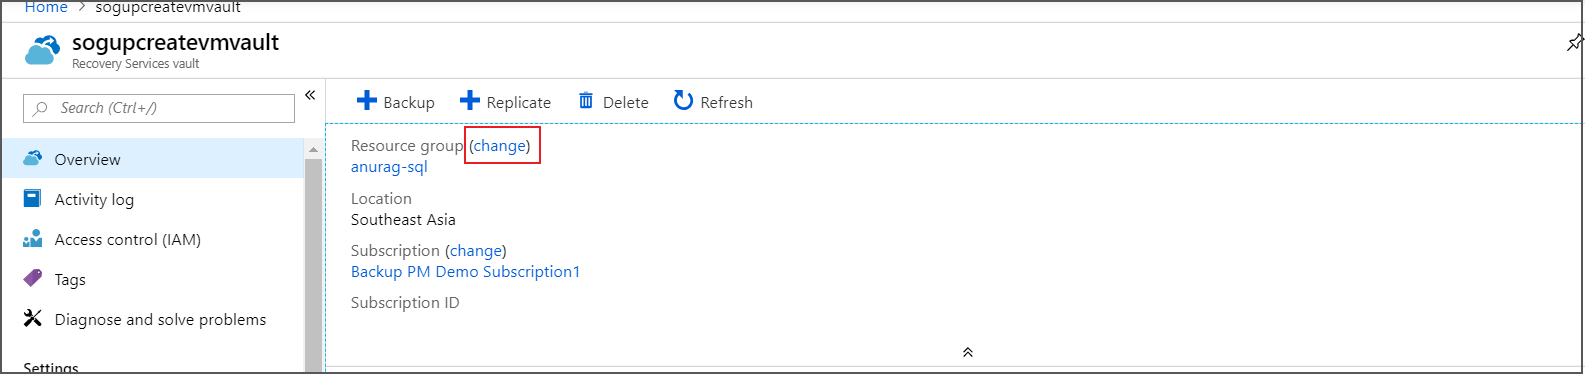Image resolution: width=1585 pixels, height=374 pixels.
Task: Pin the vault using the pushpin icon
Action: 1575,43
